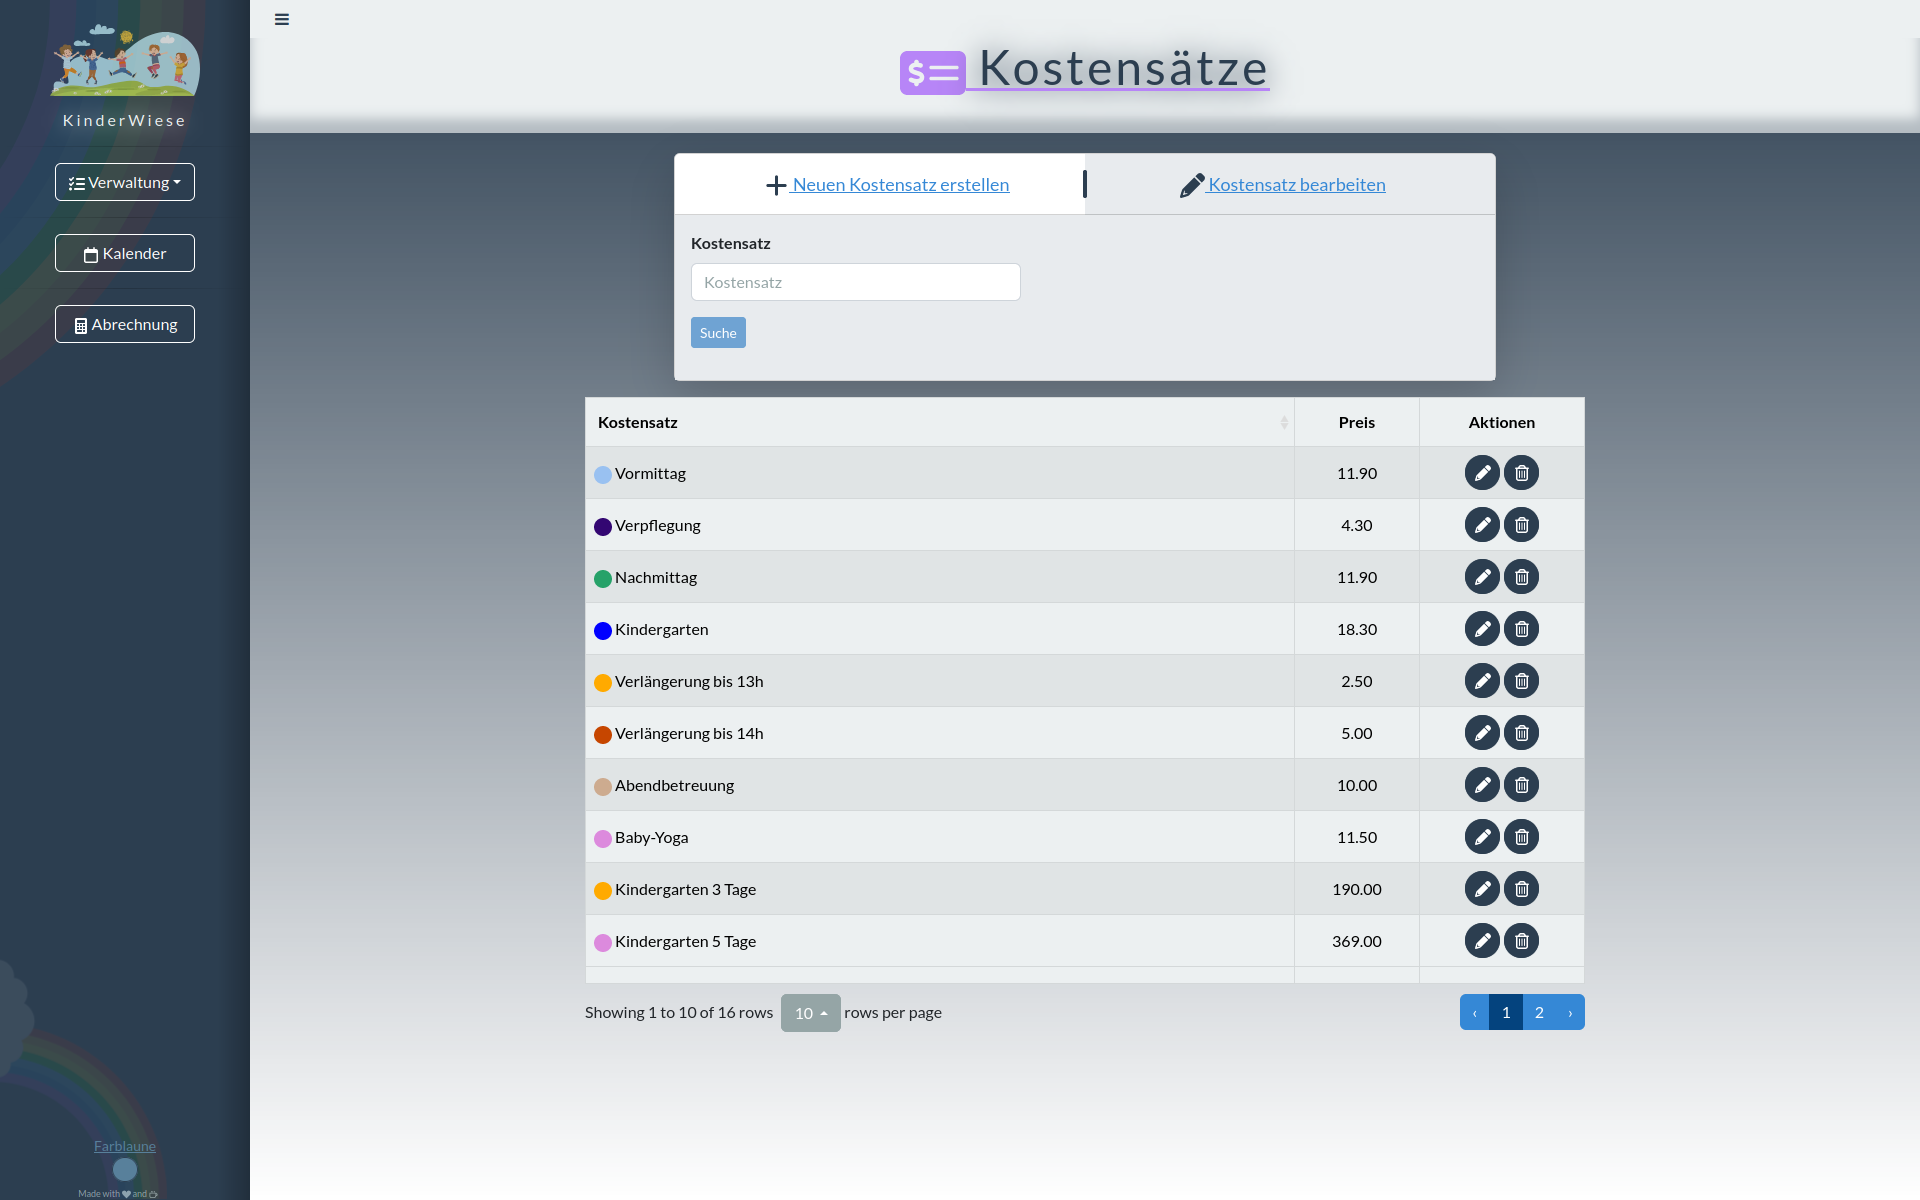Edit the Abendbetreuung cost rate
This screenshot has width=1920, height=1200.
1482,785
